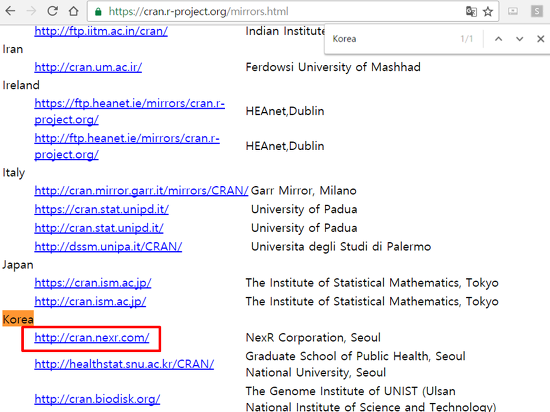The image size is (550, 412).
Task: Open the https cran.stat.unipd.it link
Action: (101, 209)
